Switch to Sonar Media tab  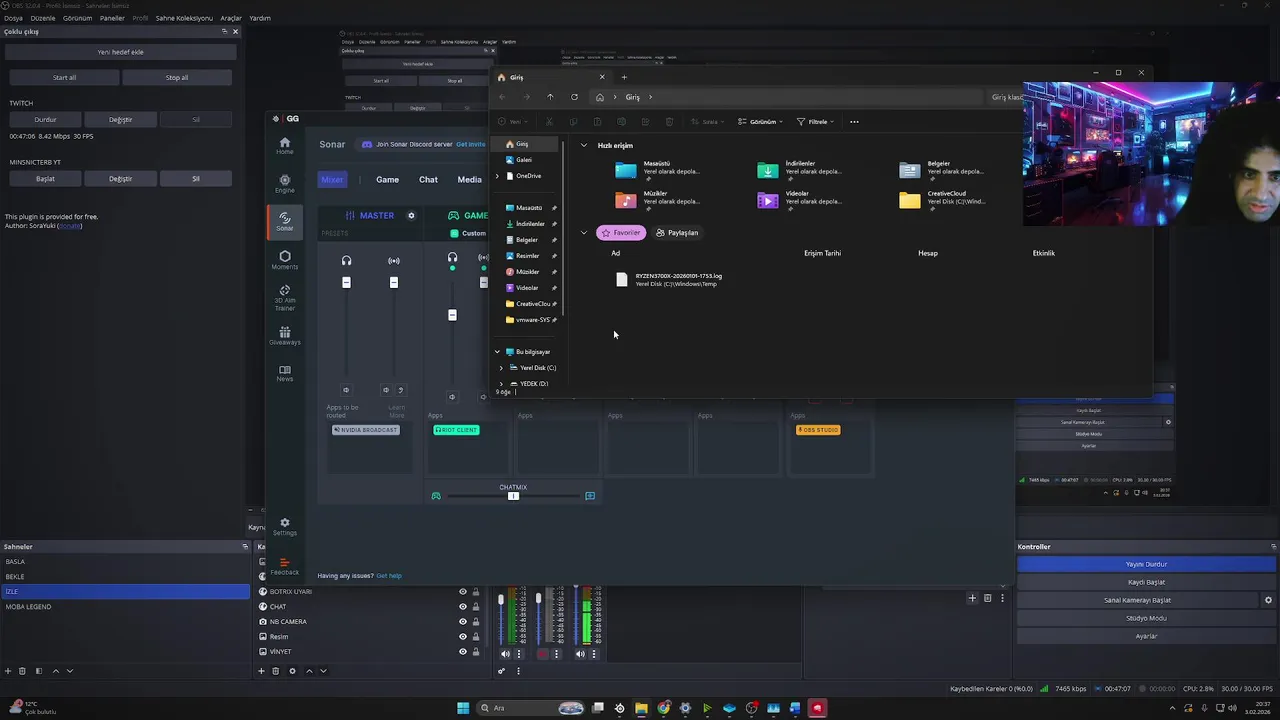470,180
